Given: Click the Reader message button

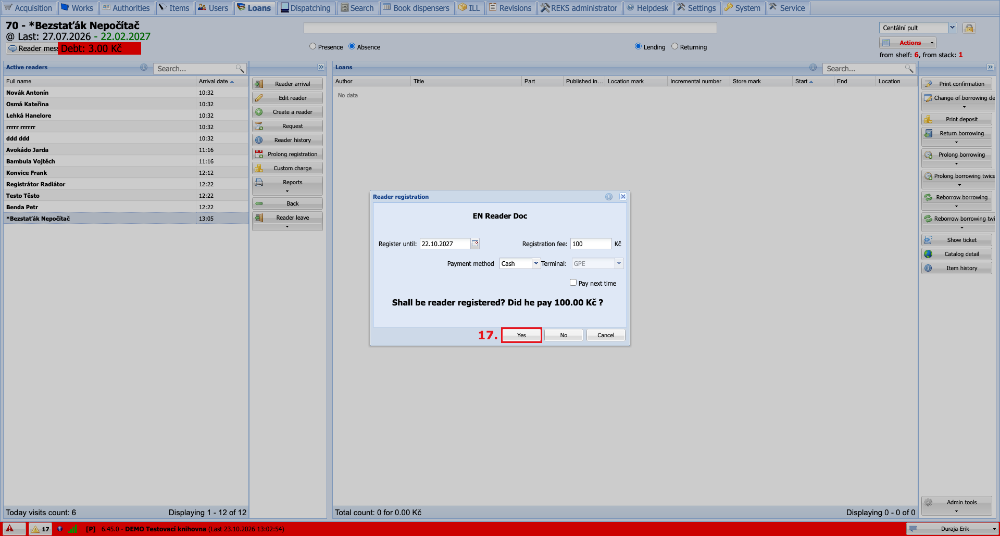Looking at the screenshot, I should coord(33,48).
